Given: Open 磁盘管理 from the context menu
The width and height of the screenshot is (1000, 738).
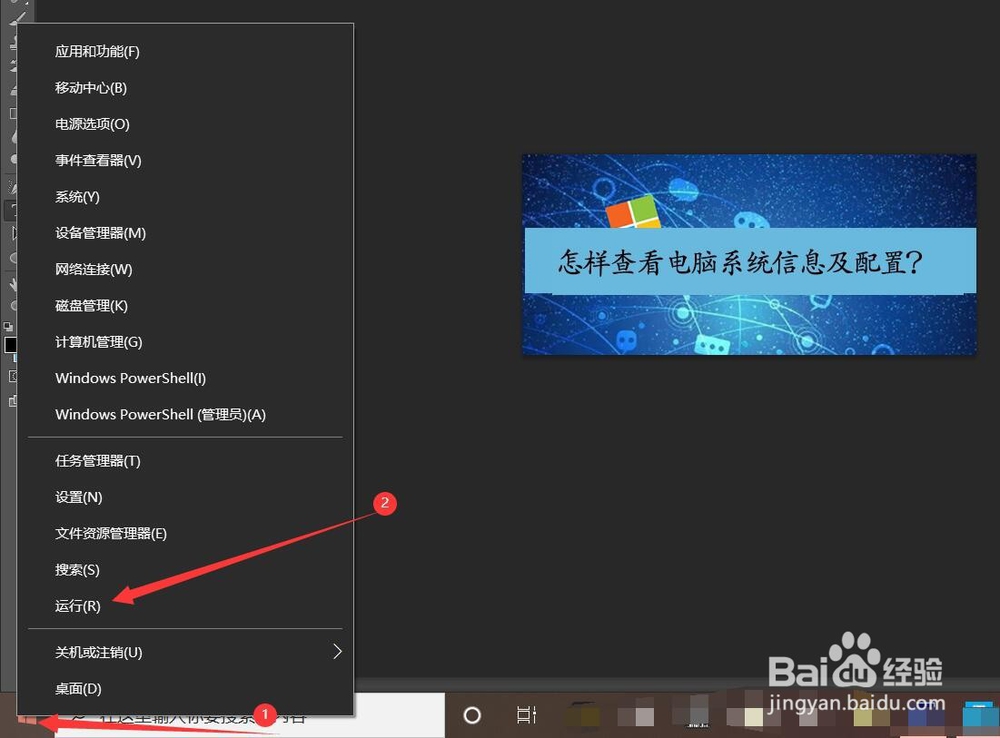Looking at the screenshot, I should tap(90, 305).
